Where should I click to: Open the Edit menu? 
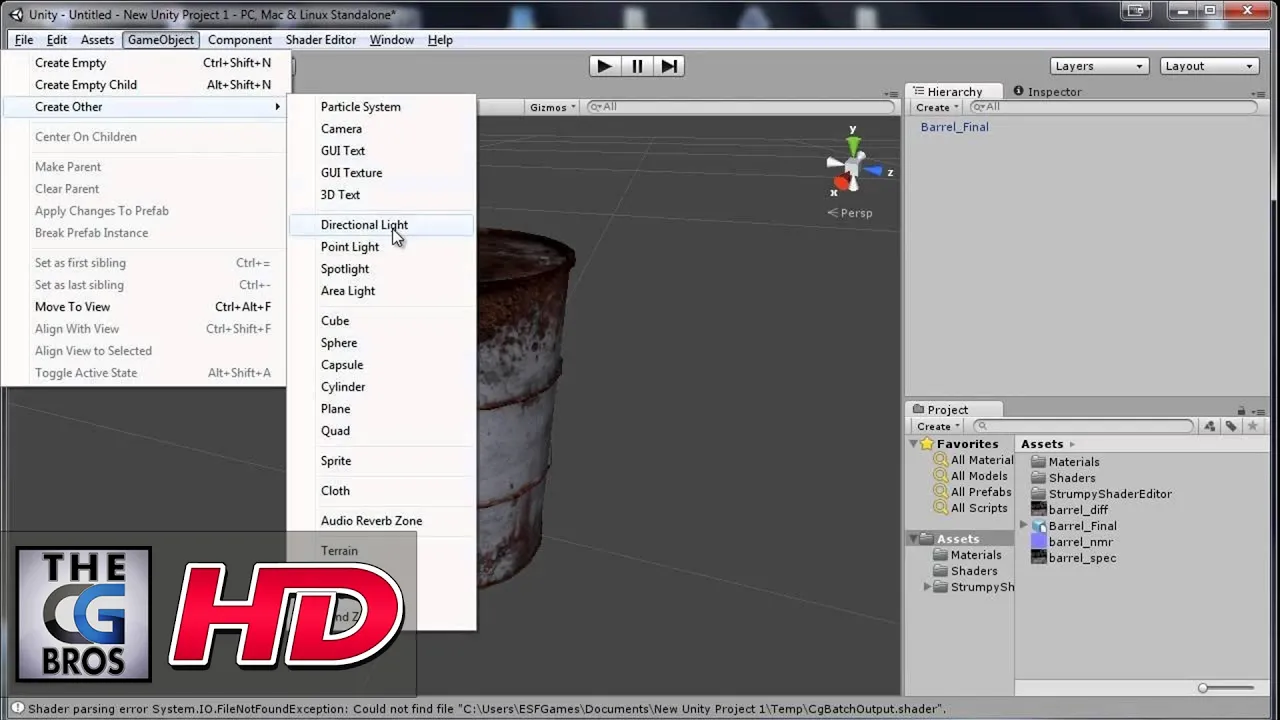pyautogui.click(x=57, y=40)
